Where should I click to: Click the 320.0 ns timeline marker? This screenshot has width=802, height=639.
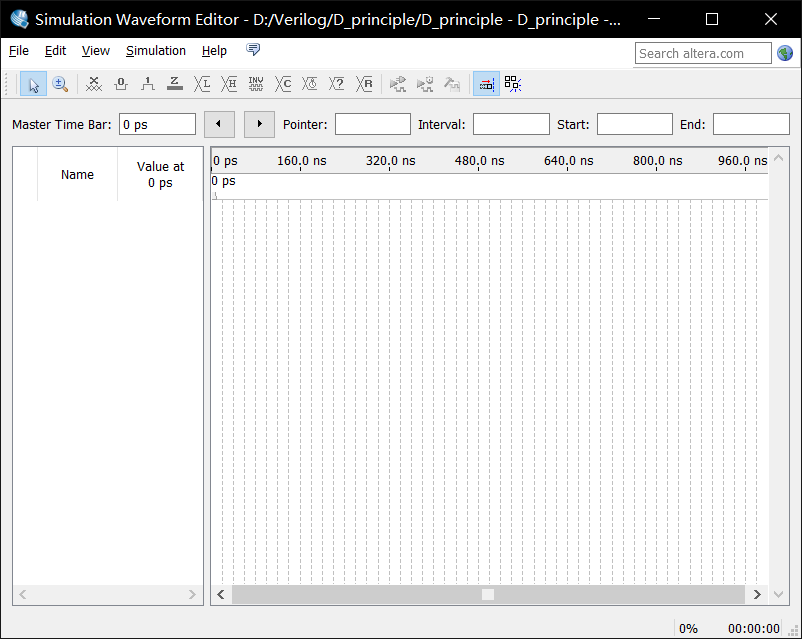[x=390, y=161]
